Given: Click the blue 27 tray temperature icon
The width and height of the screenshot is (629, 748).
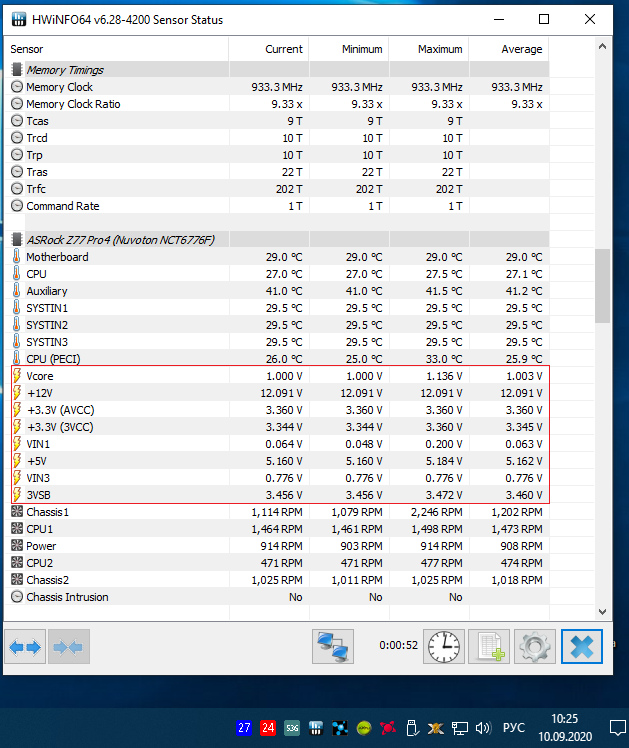Looking at the screenshot, I should (244, 728).
